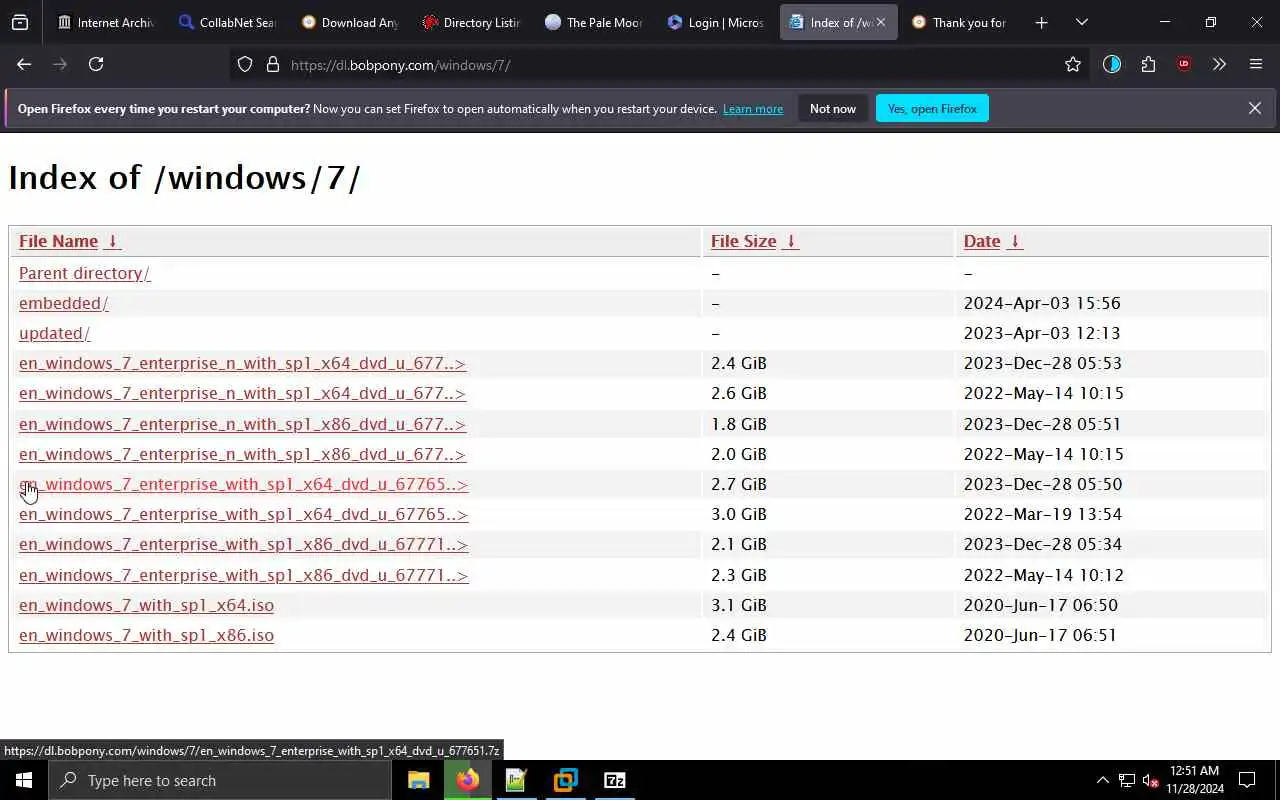
Task: Click the 3.1 GiB file size cell
Action: coord(739,605)
